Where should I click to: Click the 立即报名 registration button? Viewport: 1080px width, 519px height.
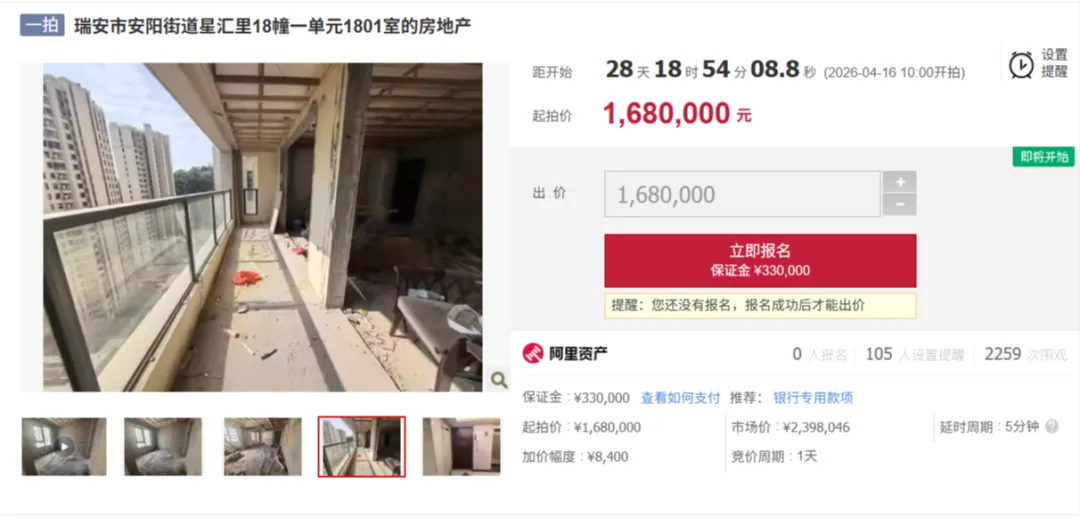(760, 260)
